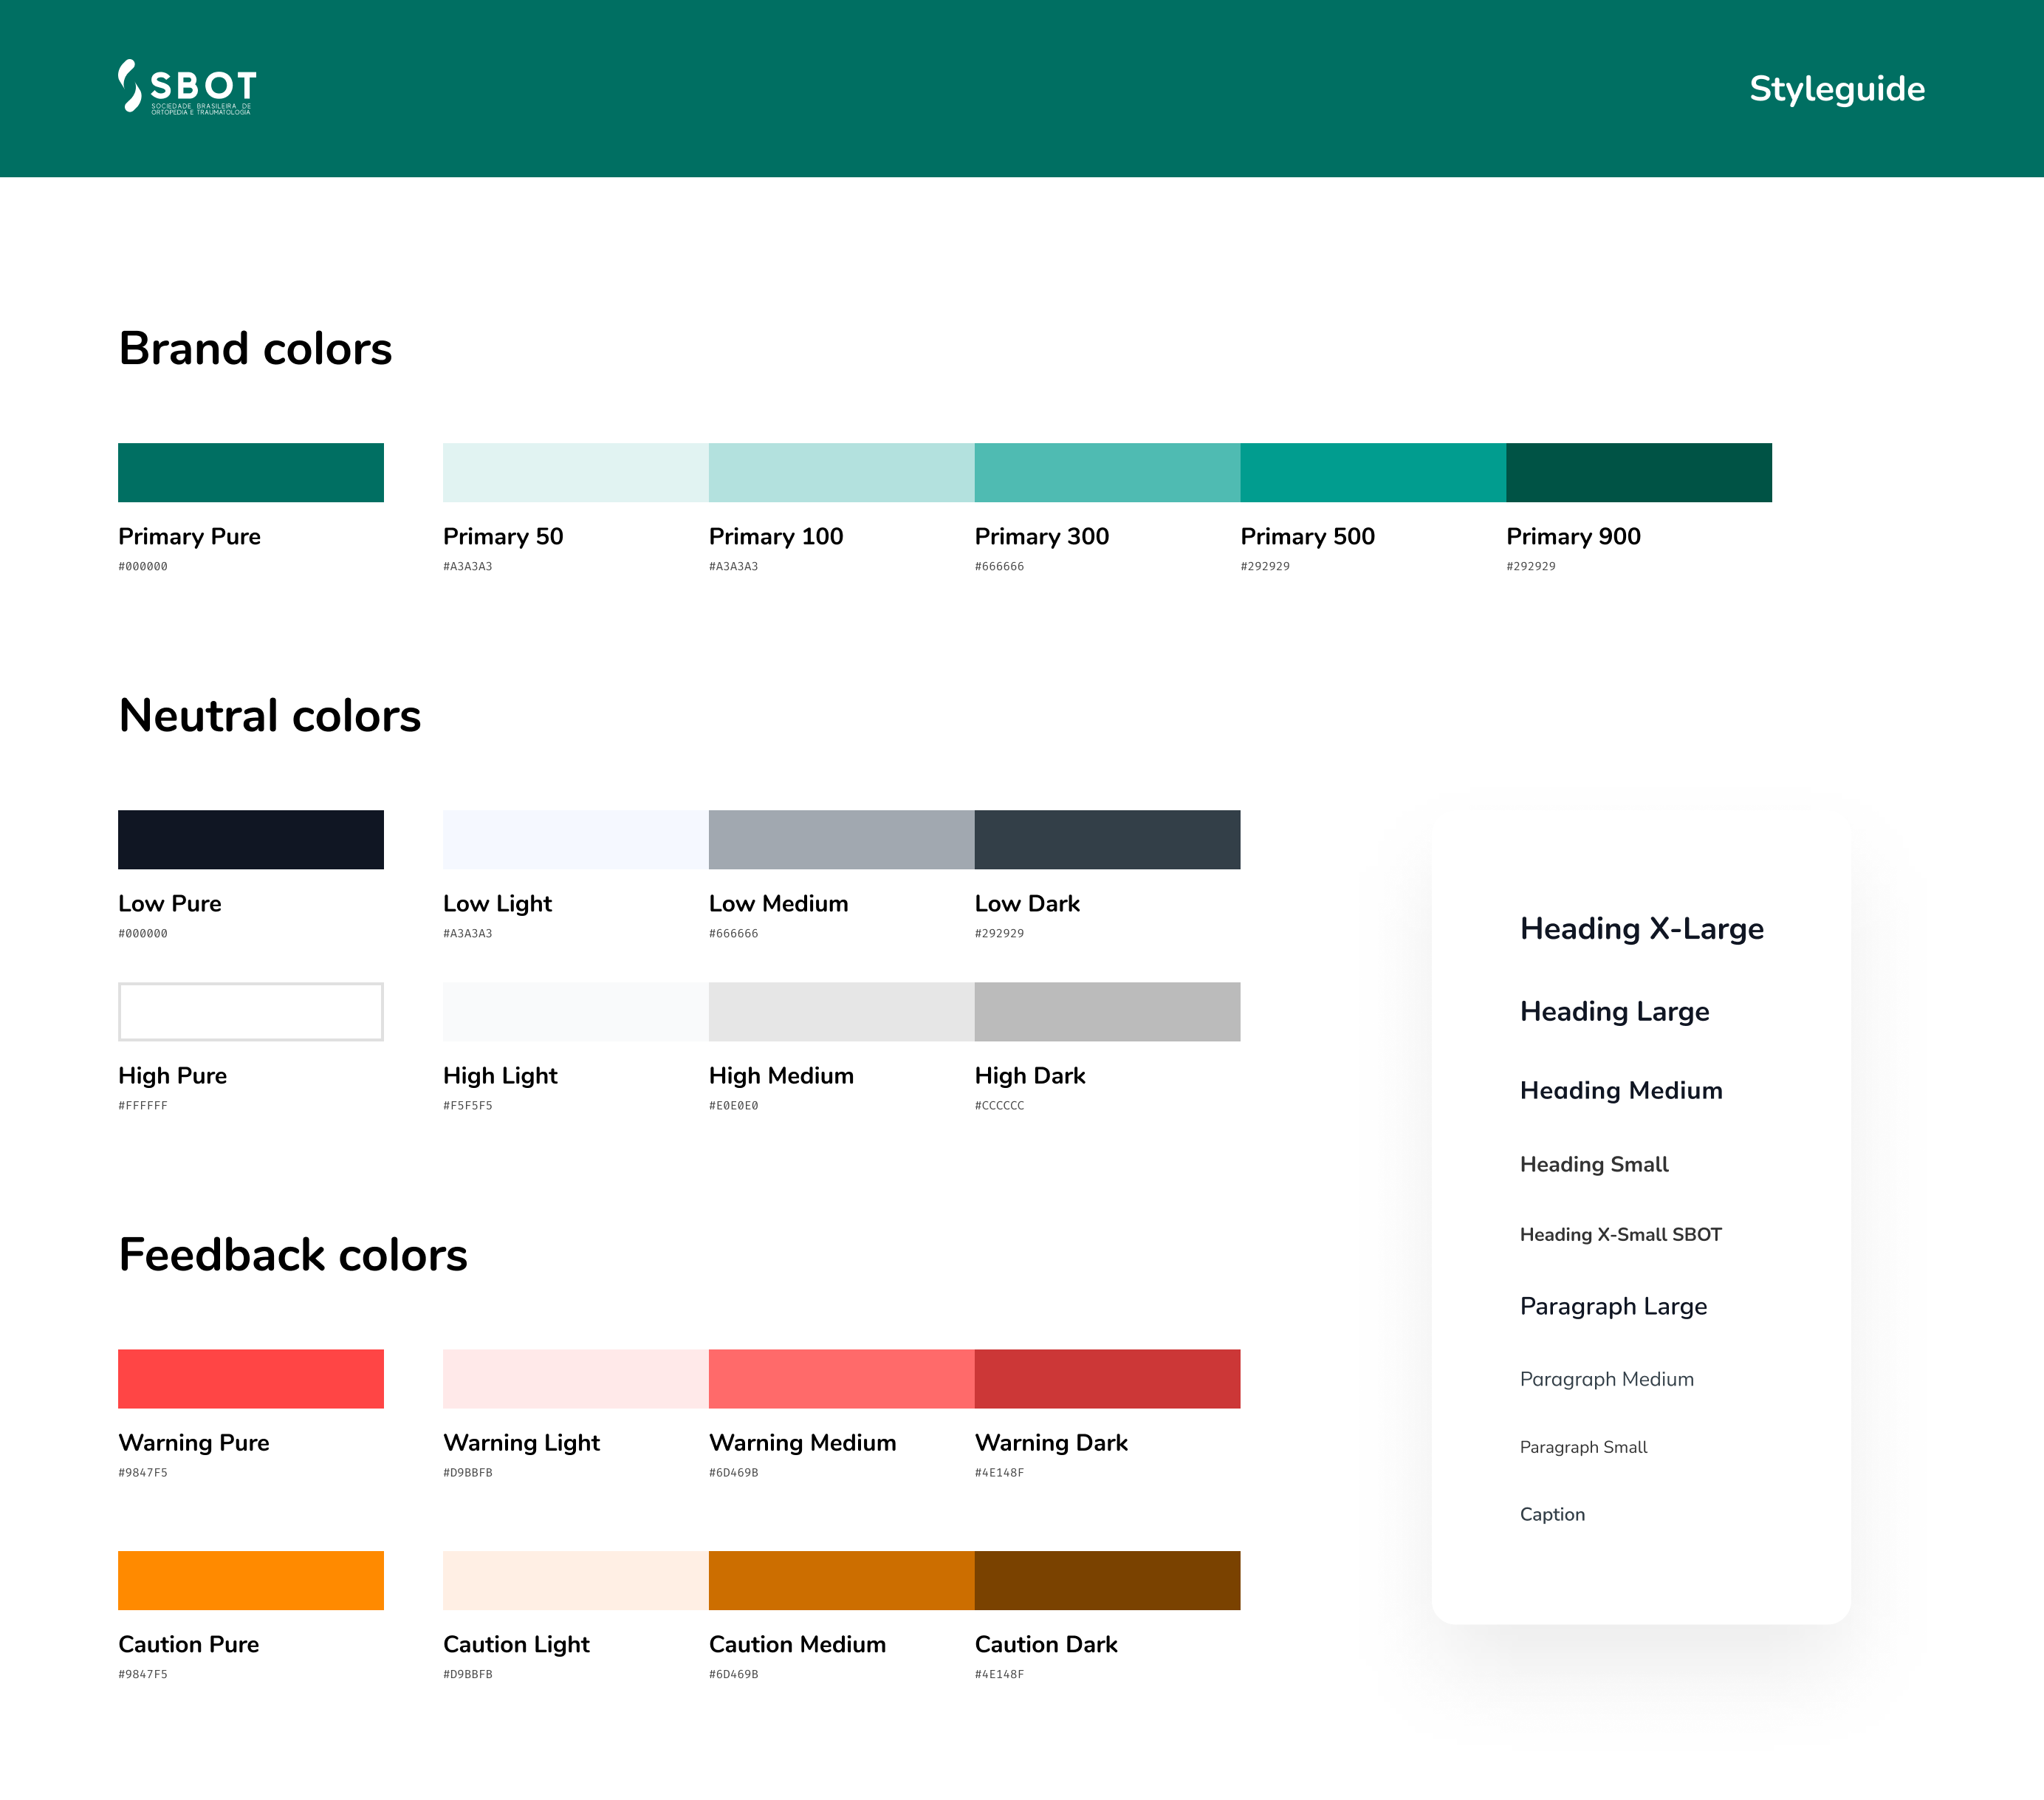
Task: Choose the Primary 900 dark green swatch
Action: point(1638,472)
